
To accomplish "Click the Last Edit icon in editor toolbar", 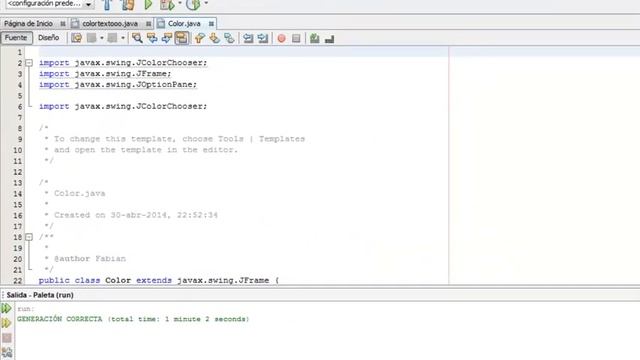I will (76, 38).
